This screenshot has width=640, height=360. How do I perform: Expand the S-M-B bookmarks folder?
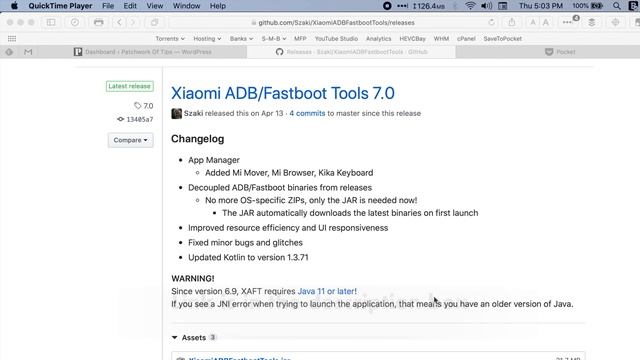pyautogui.click(x=273, y=39)
